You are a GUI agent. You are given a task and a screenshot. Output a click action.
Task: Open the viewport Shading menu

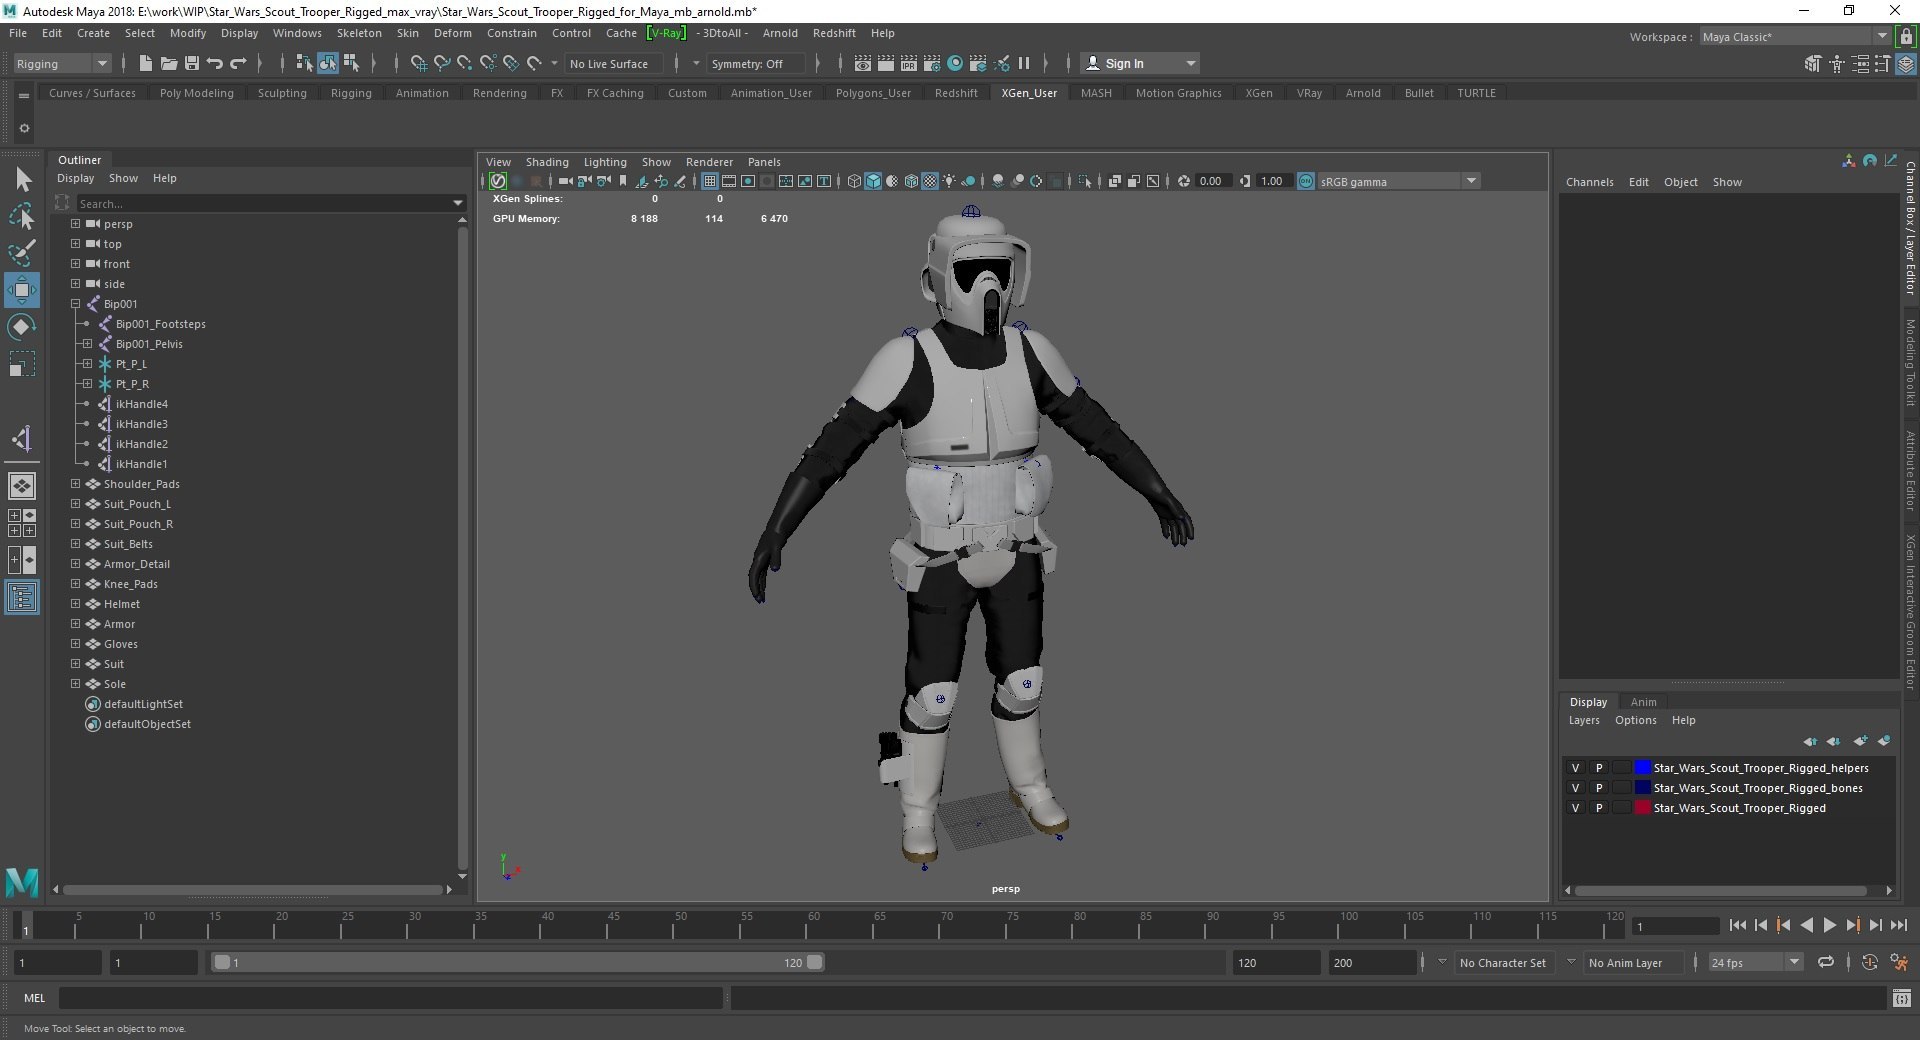click(547, 162)
